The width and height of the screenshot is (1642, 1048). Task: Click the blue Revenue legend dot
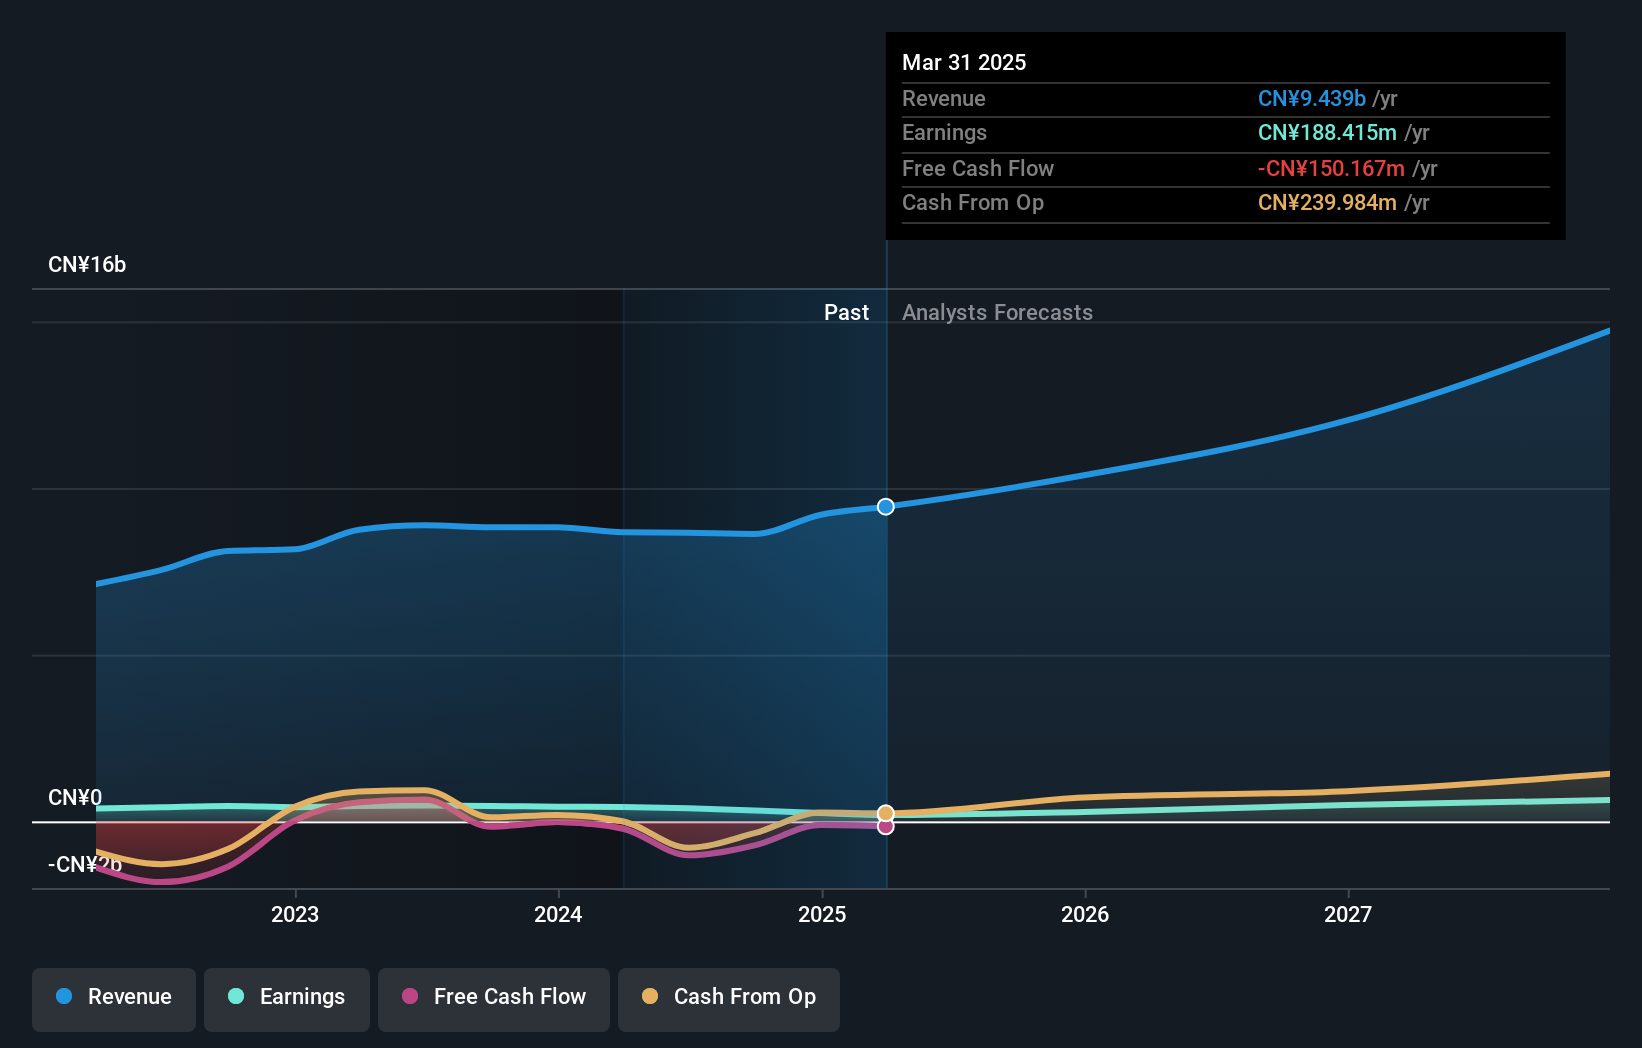(64, 996)
